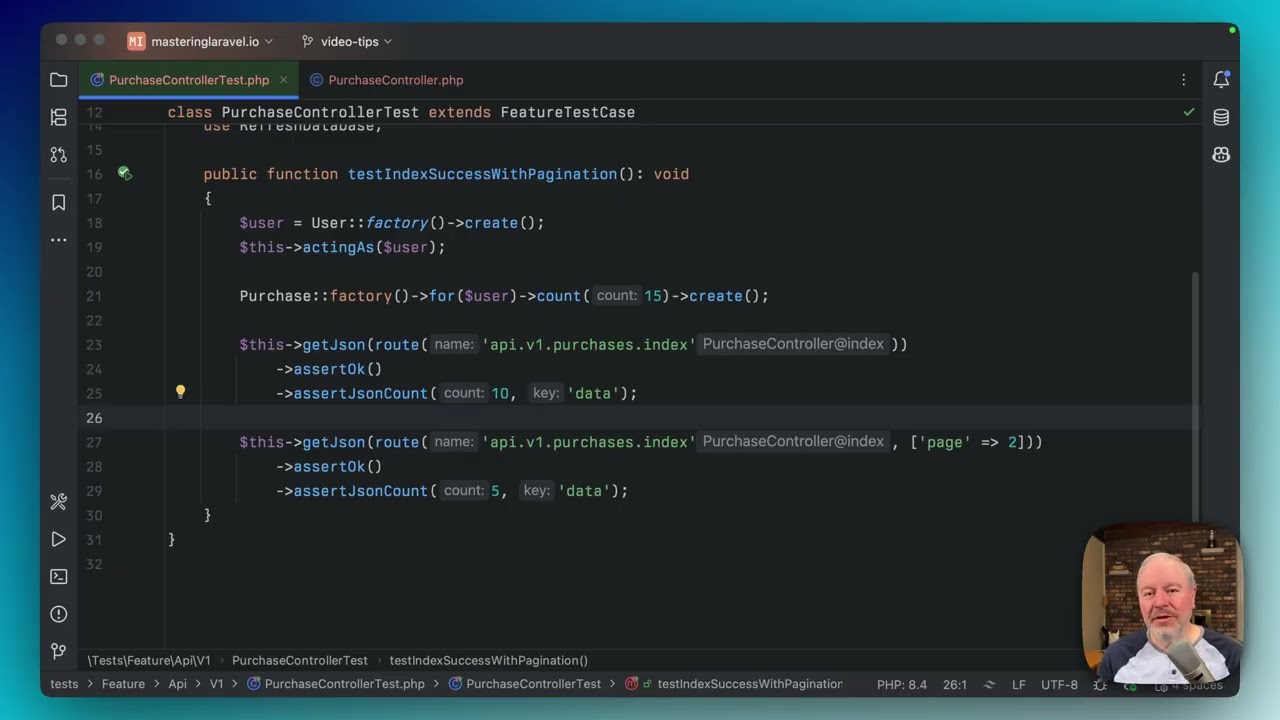Place the cursor on empty line 26

click(640, 418)
